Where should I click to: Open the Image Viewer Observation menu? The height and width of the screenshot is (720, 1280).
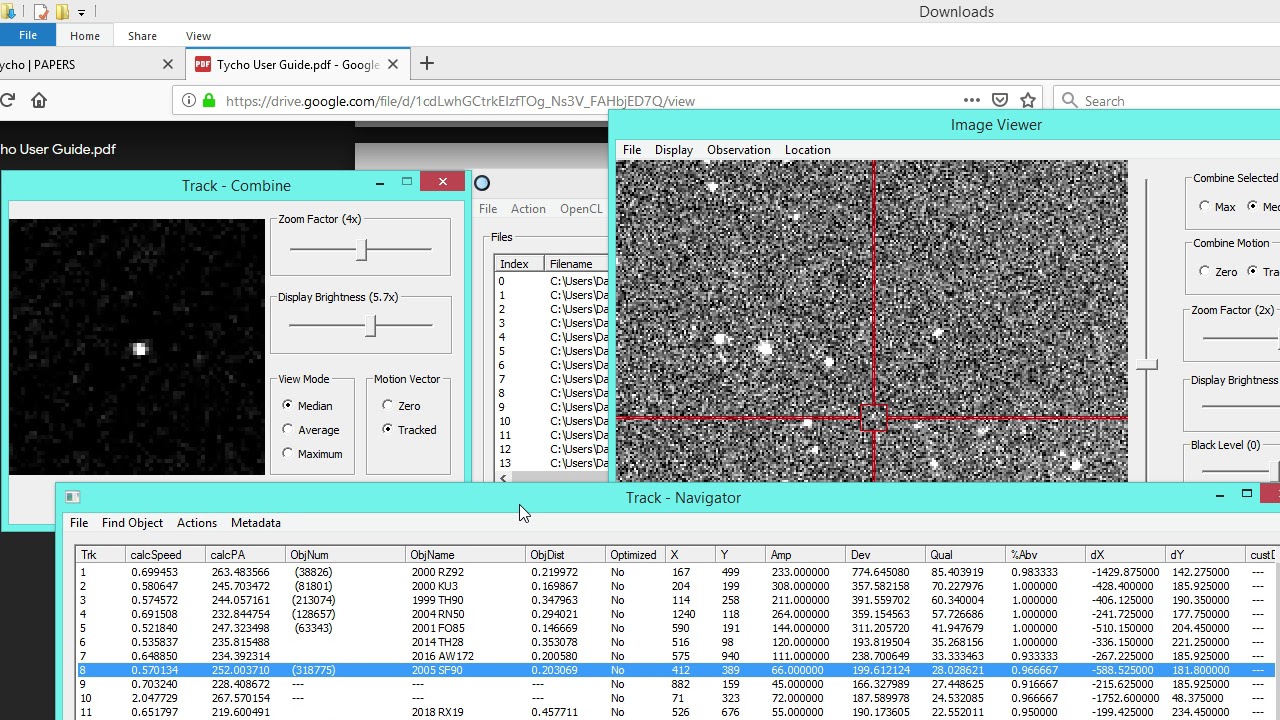[738, 150]
